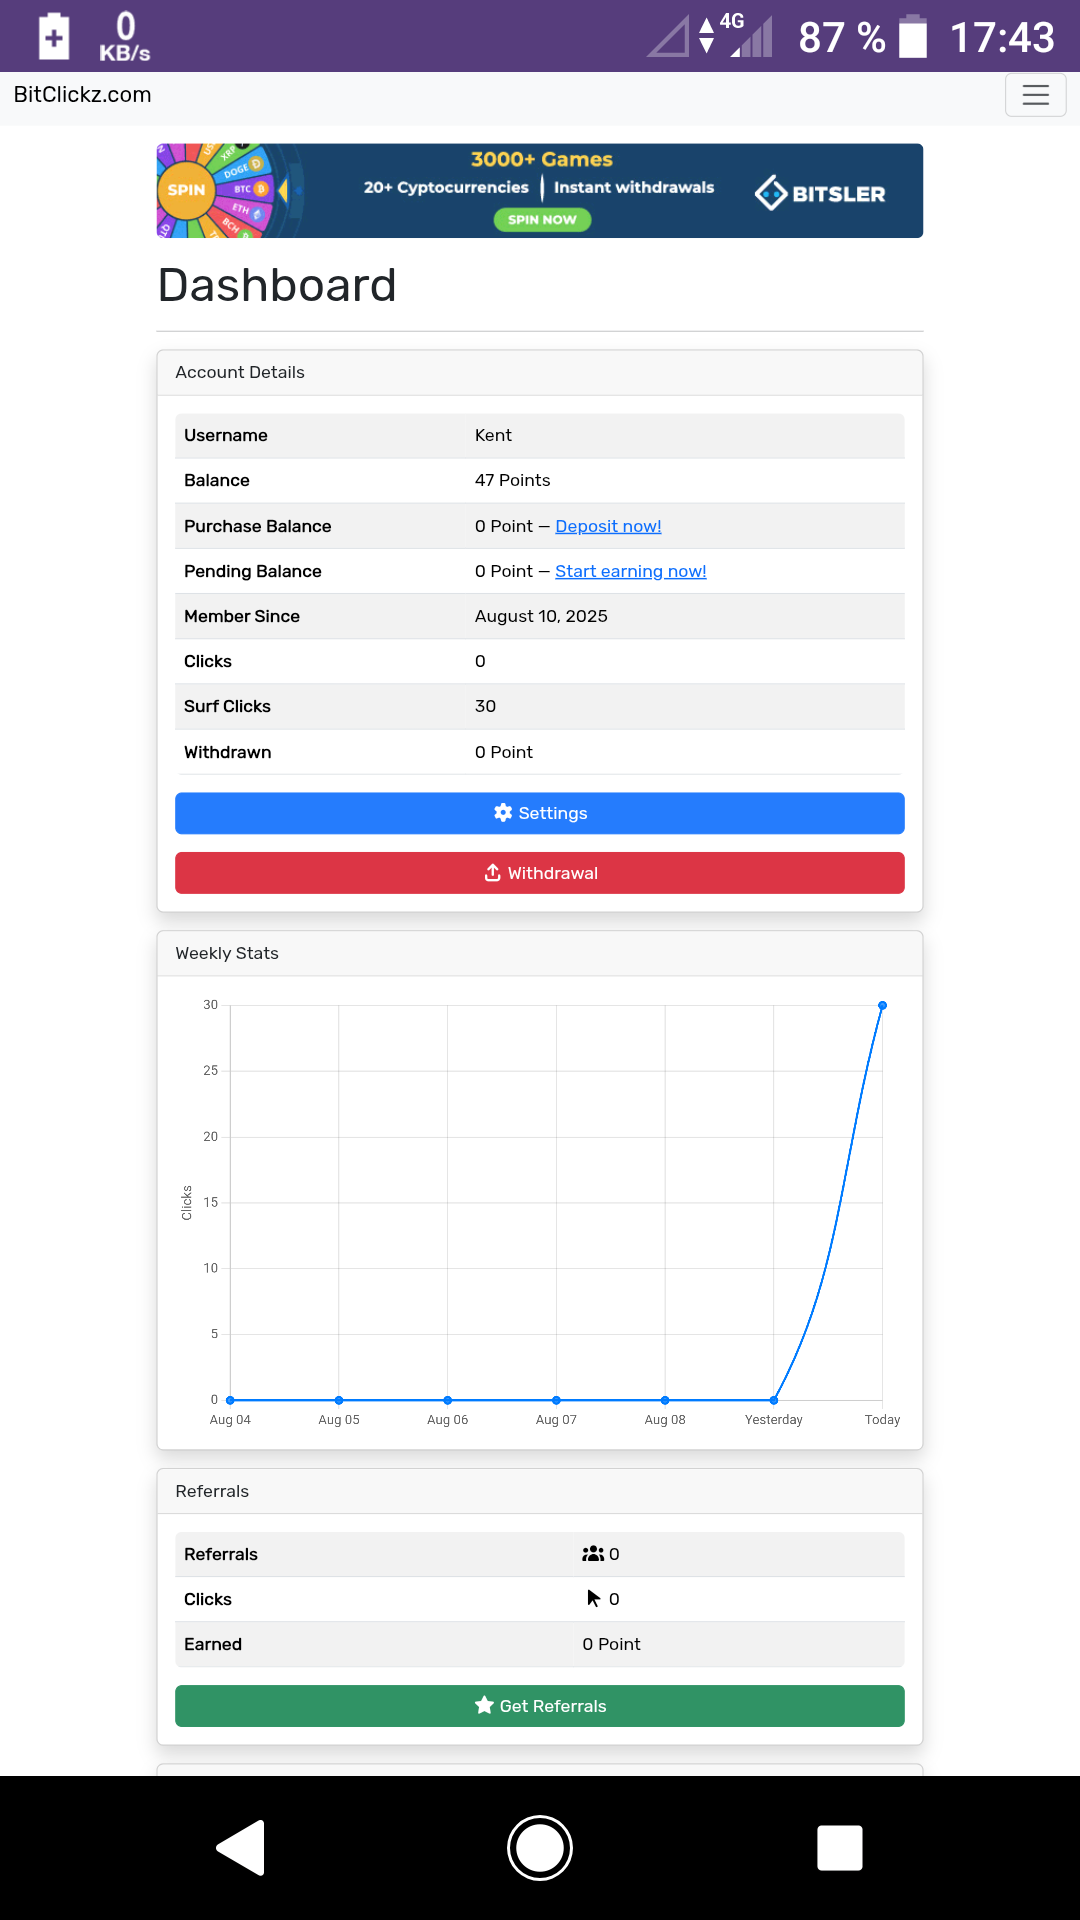The image size is (1080, 1920).
Task: Tap the recent apps square icon
Action: 839,1847
